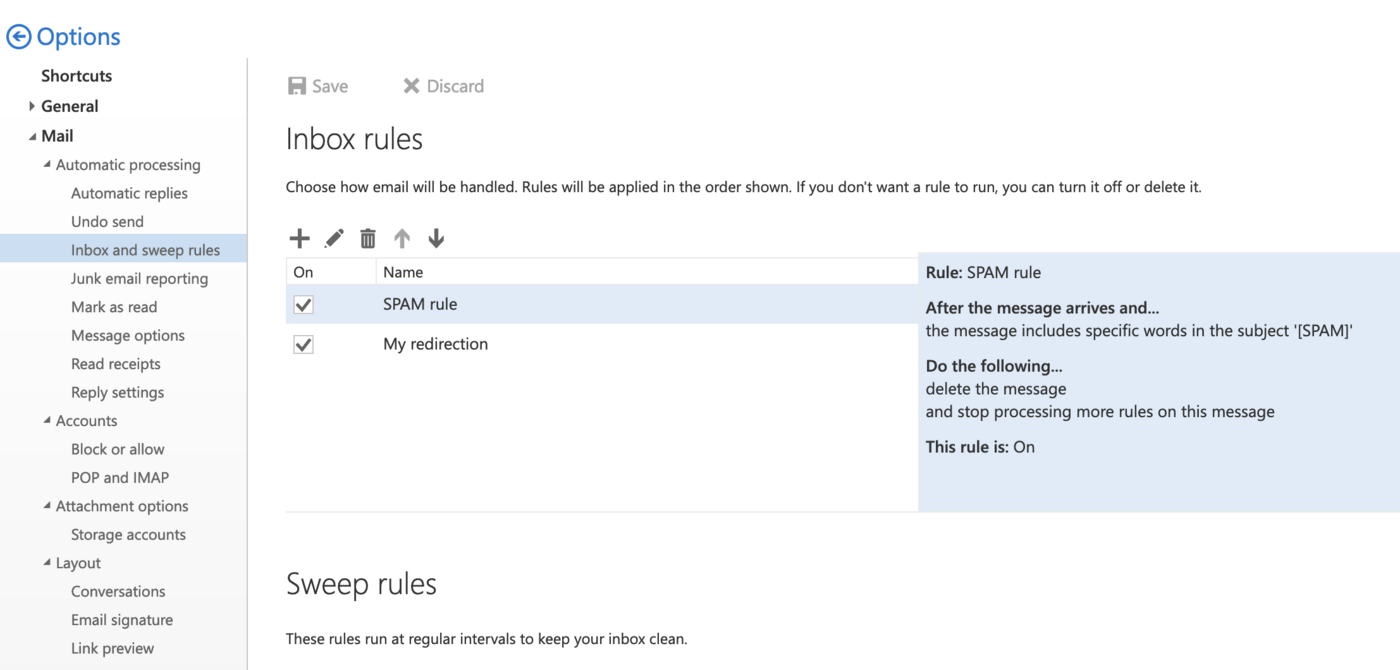Collapse the Automatic processing group
The width and height of the screenshot is (1400, 670).
click(47, 164)
